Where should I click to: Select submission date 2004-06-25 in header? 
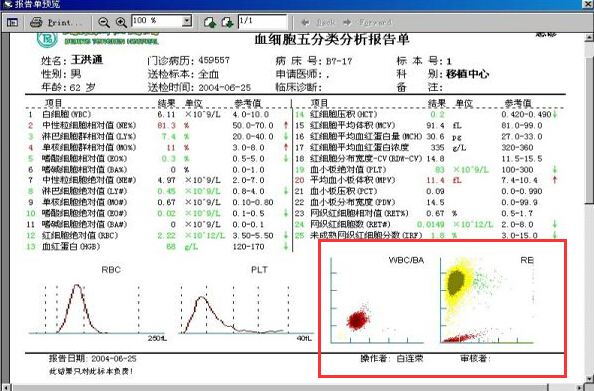(x=225, y=88)
